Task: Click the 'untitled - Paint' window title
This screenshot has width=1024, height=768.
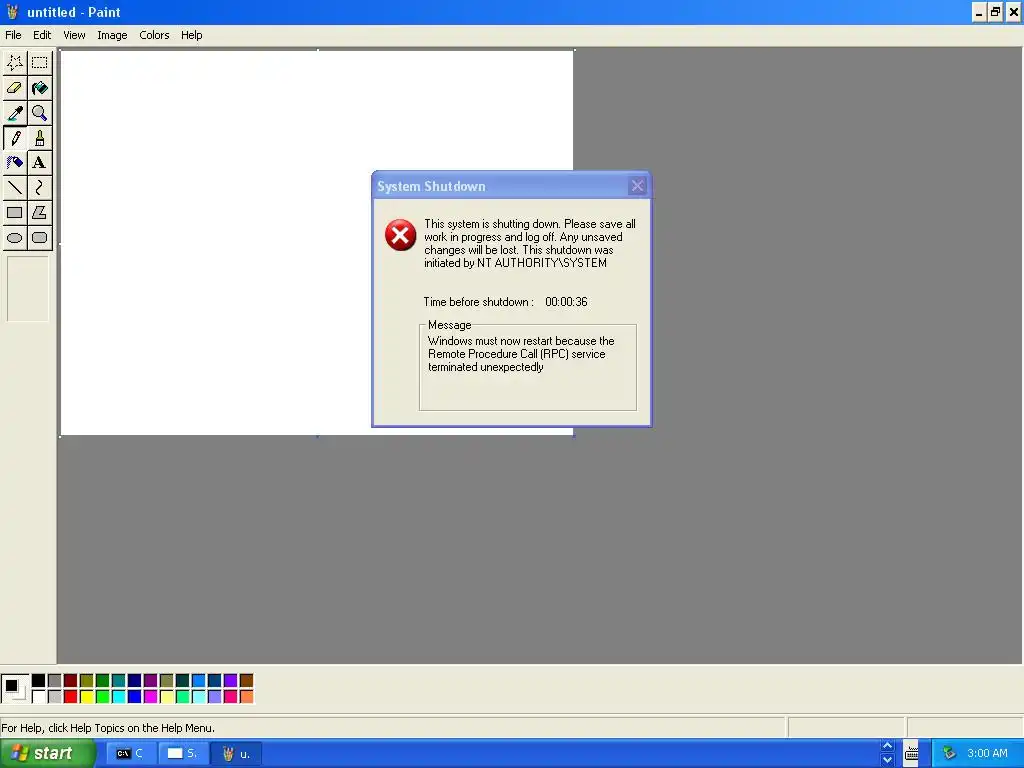Action: click(74, 12)
